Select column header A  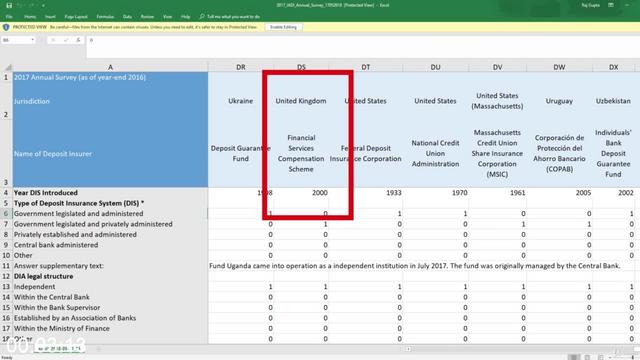(110, 67)
